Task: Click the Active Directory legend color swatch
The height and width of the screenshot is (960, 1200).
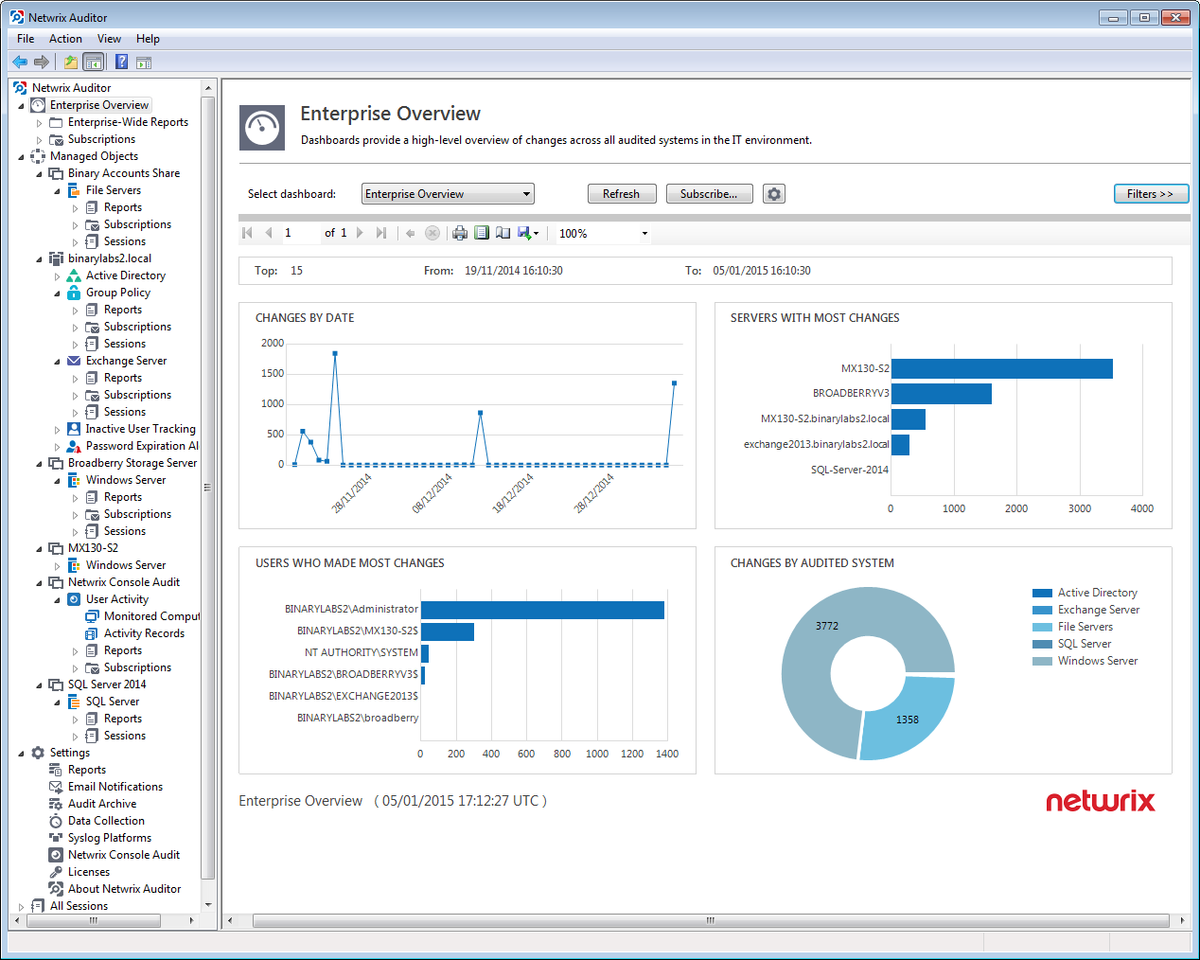Action: (1042, 593)
